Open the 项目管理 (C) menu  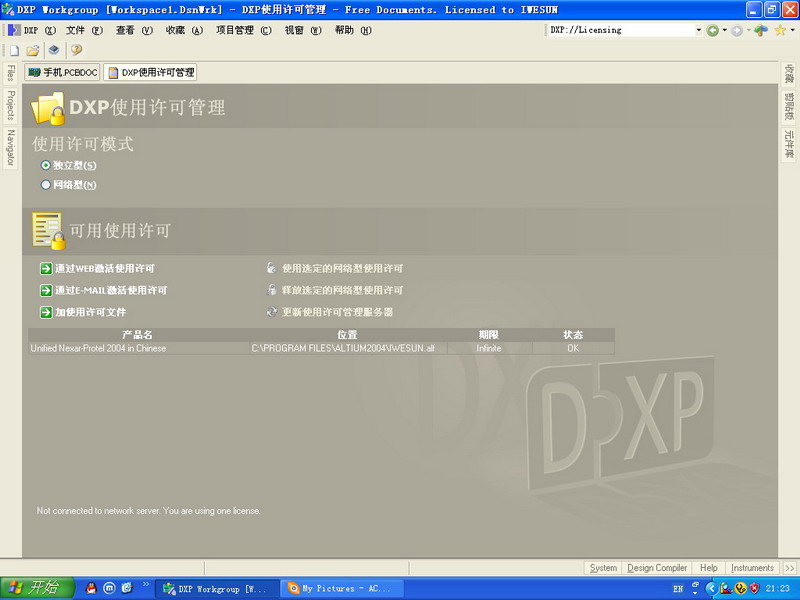pos(244,31)
